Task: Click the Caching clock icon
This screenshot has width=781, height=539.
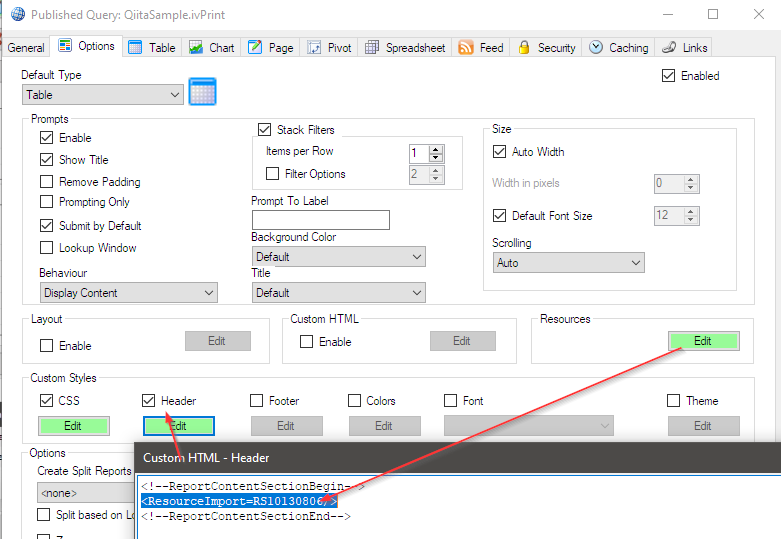Action: click(596, 47)
